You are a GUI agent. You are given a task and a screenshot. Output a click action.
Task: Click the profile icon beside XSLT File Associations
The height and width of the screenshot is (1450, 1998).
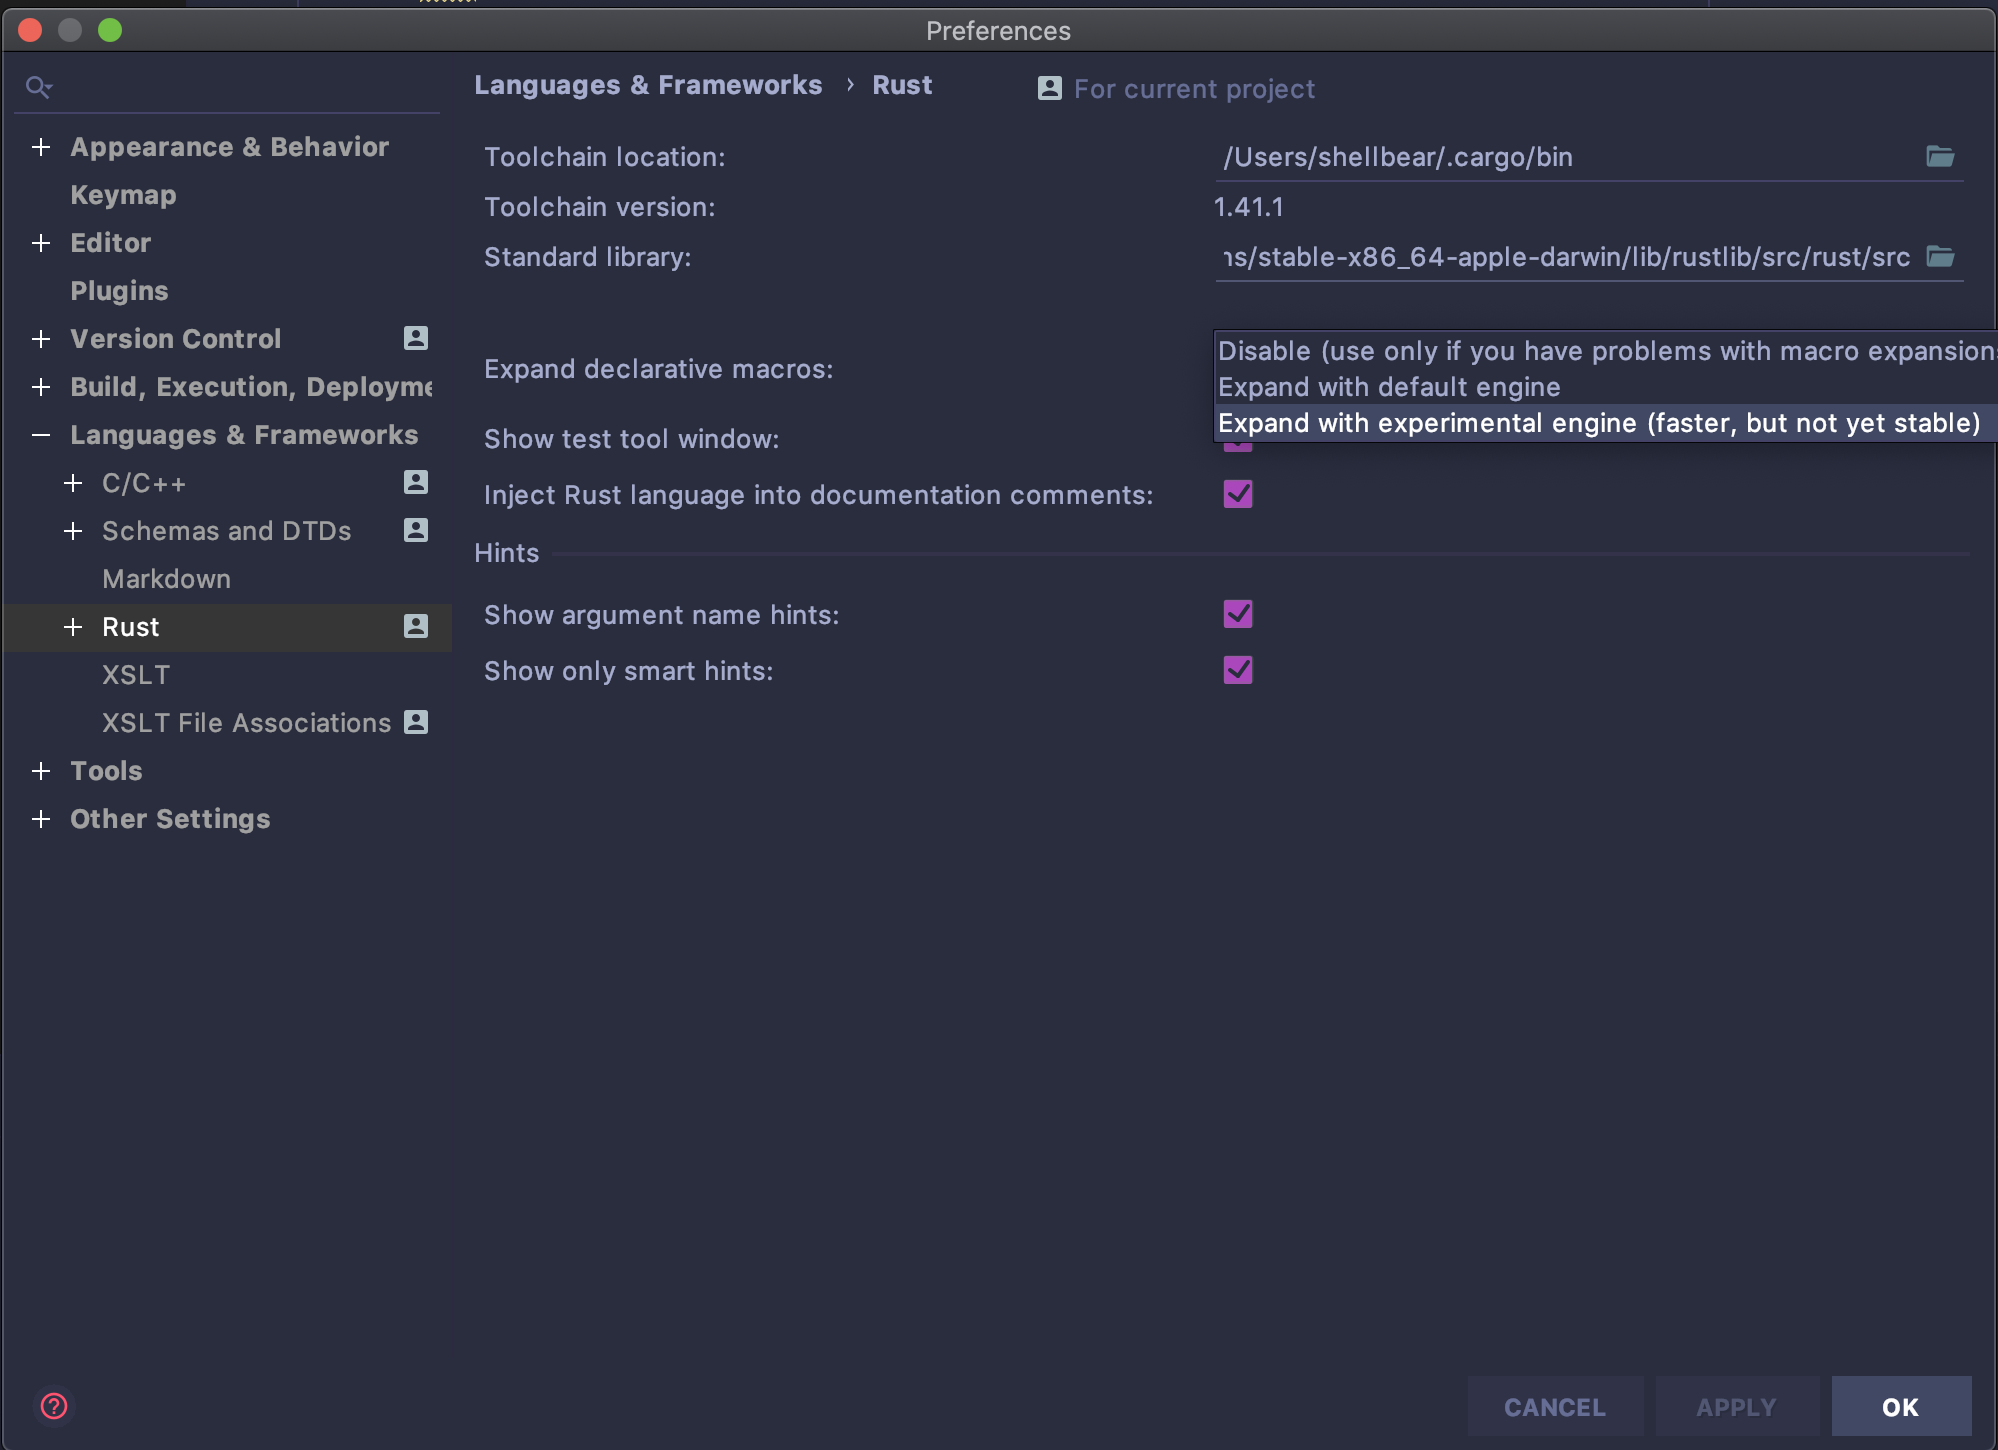[x=417, y=722]
